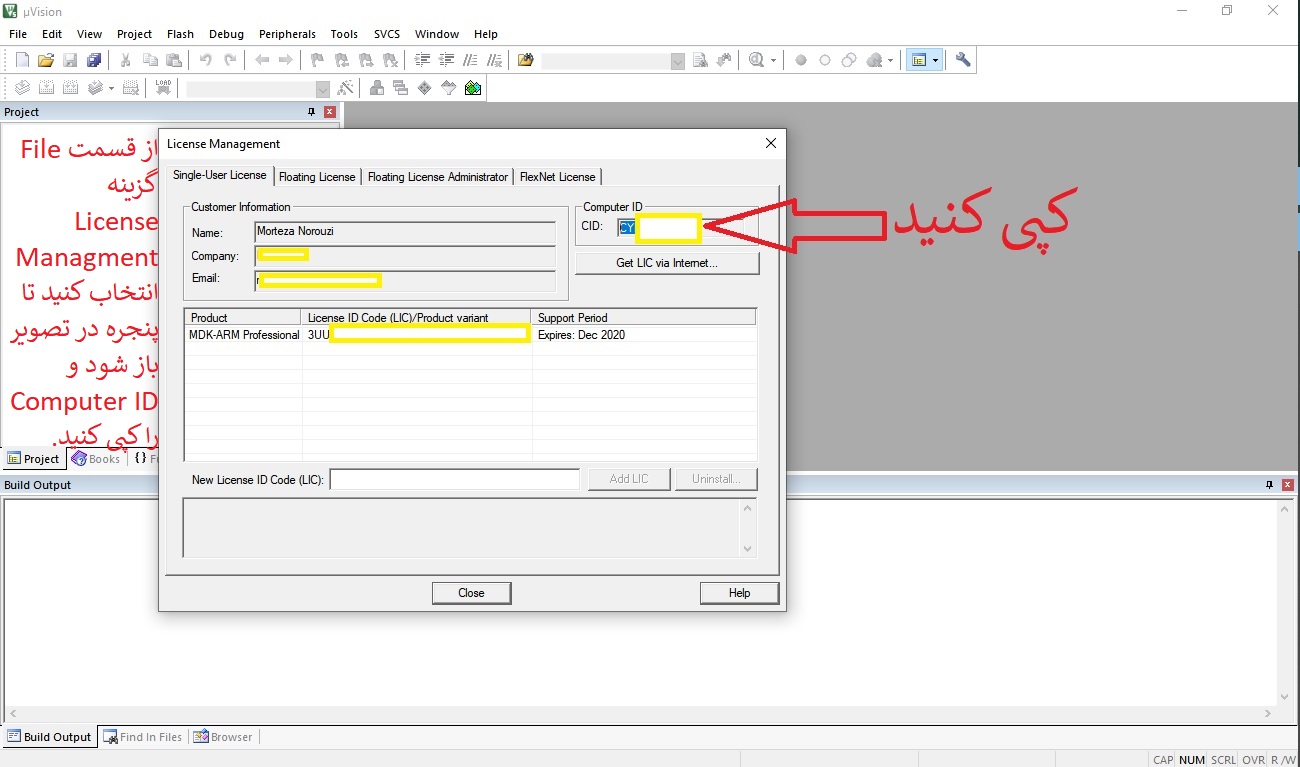Open the Pack Installer icon
Viewport: 1300px width, 767px height.
click(473, 88)
